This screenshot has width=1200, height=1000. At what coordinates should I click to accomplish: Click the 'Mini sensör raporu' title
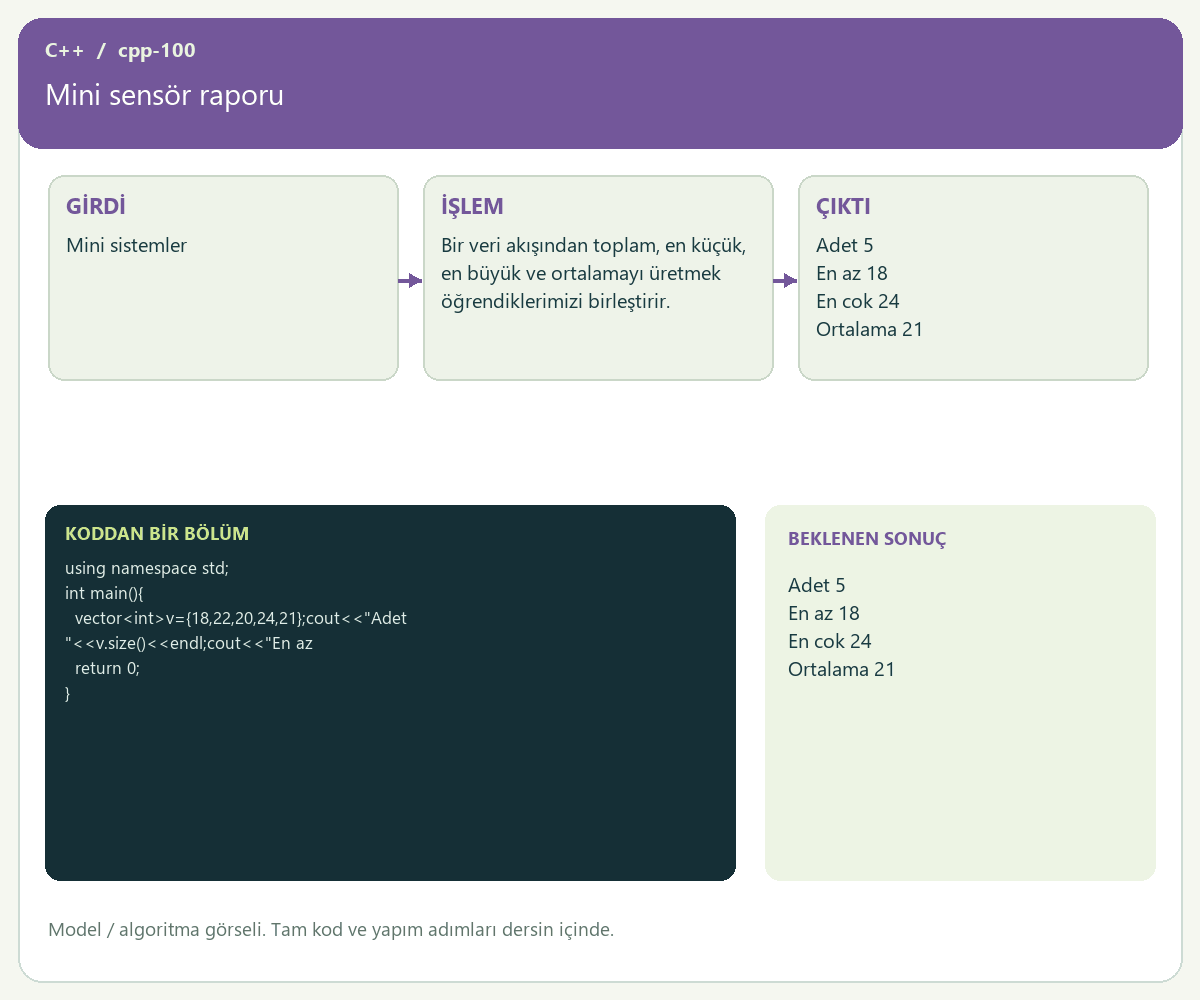(165, 96)
